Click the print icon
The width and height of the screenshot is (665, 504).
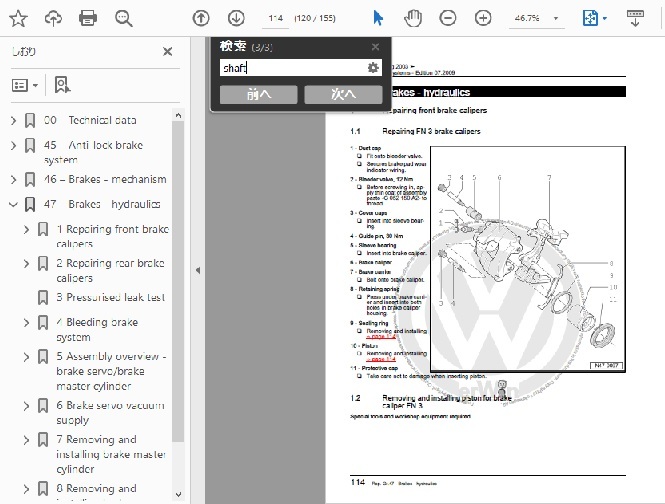click(x=88, y=18)
